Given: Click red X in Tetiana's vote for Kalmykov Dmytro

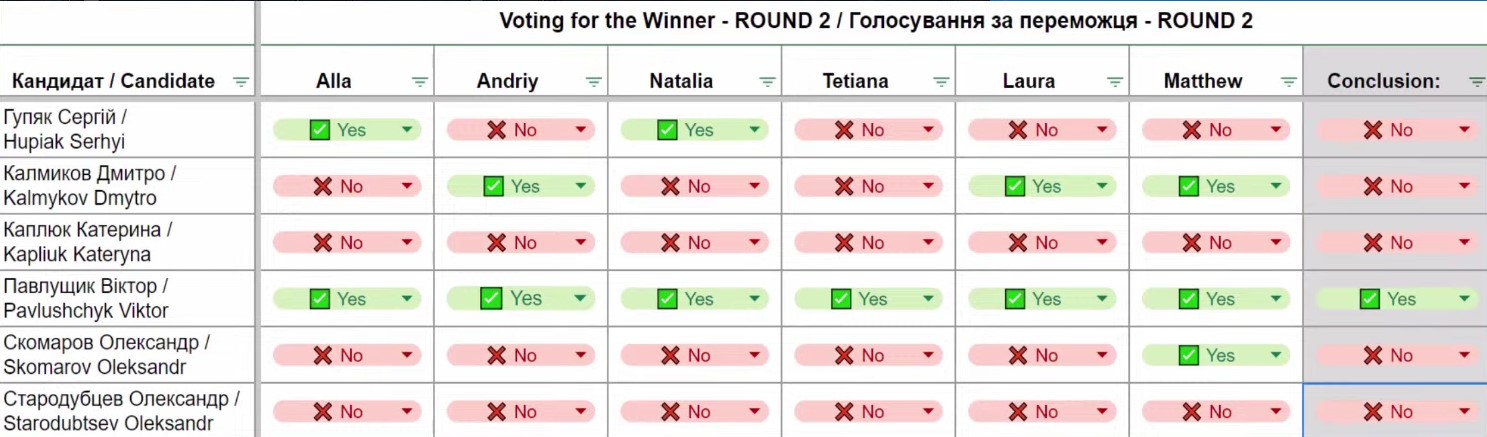Looking at the screenshot, I should click(843, 186).
